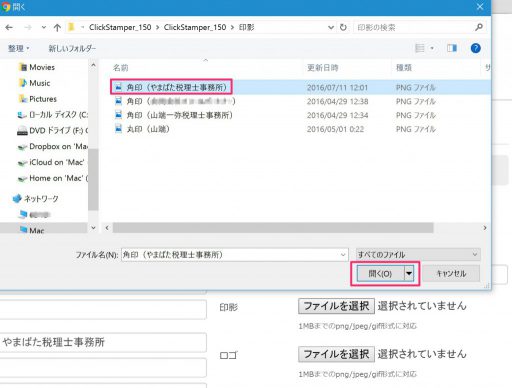Sort by 名前 column header
This screenshot has width=512, height=388.
click(121, 68)
